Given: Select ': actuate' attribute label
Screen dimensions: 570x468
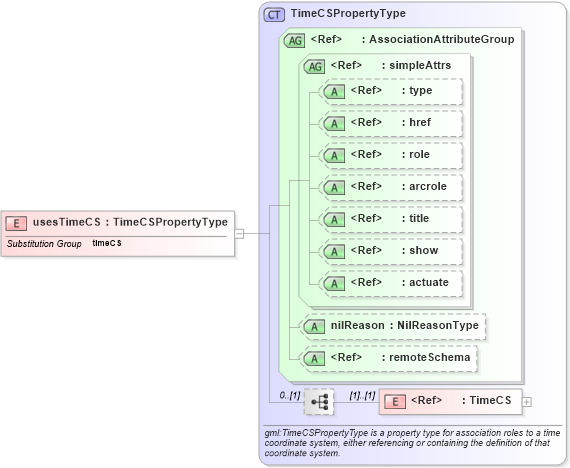Looking at the screenshot, I should (425, 282).
